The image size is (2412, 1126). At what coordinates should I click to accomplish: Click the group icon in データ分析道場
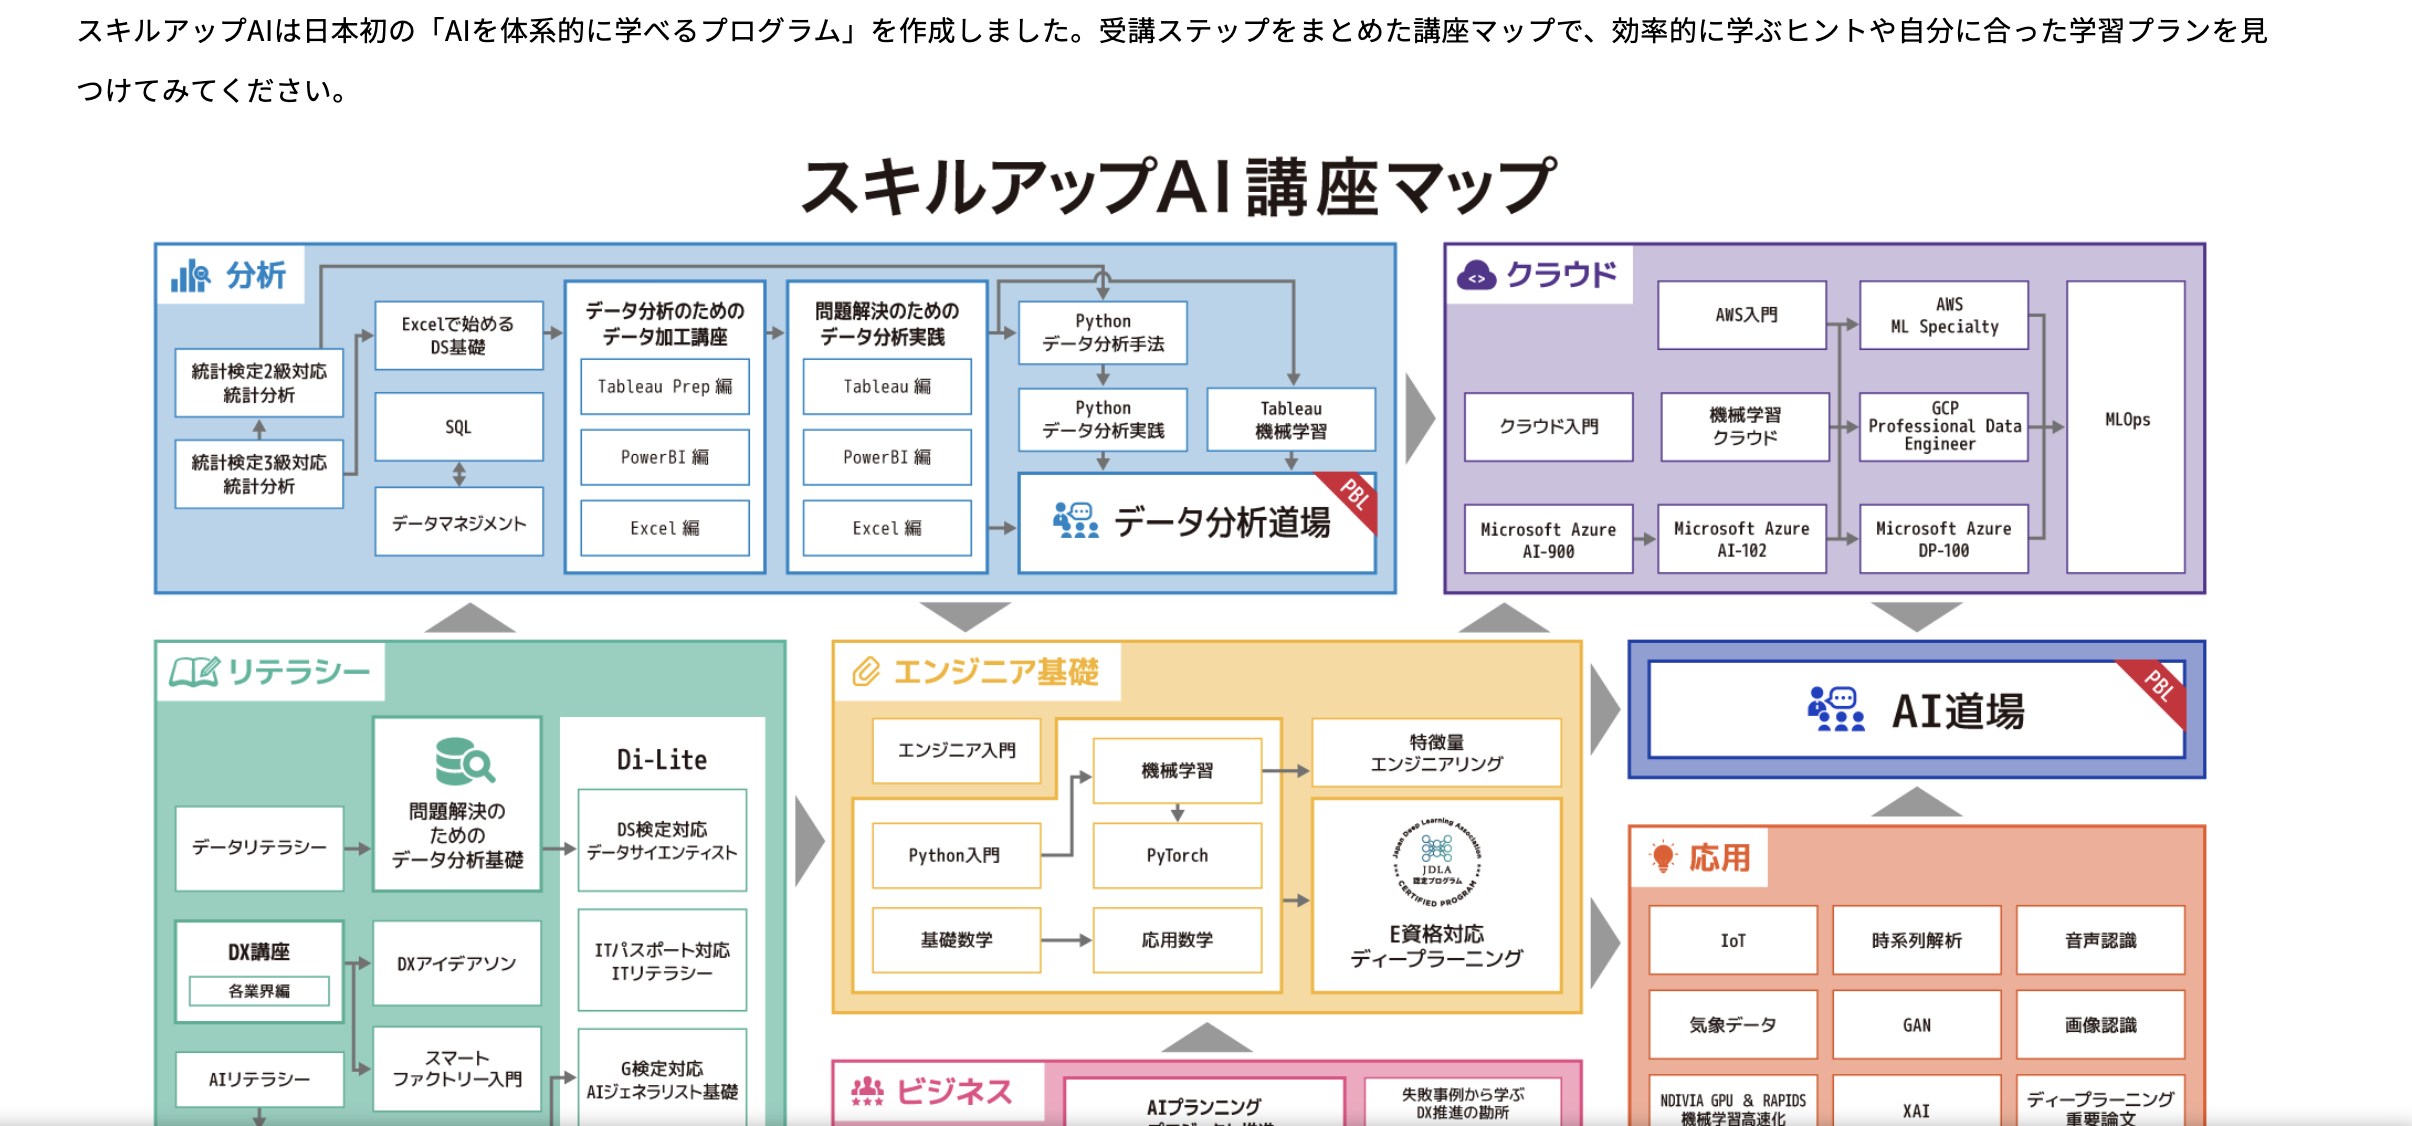tap(1076, 521)
